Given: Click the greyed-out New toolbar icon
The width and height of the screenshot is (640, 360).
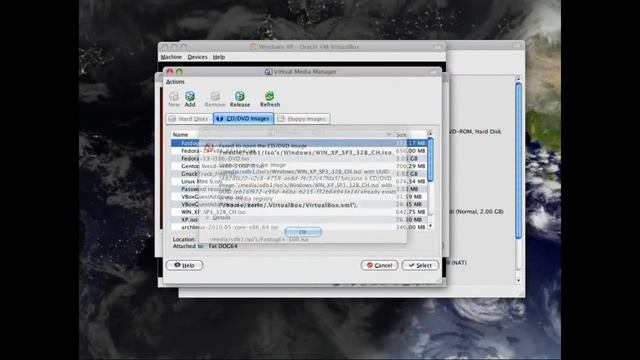Looking at the screenshot, I should tap(174, 99).
